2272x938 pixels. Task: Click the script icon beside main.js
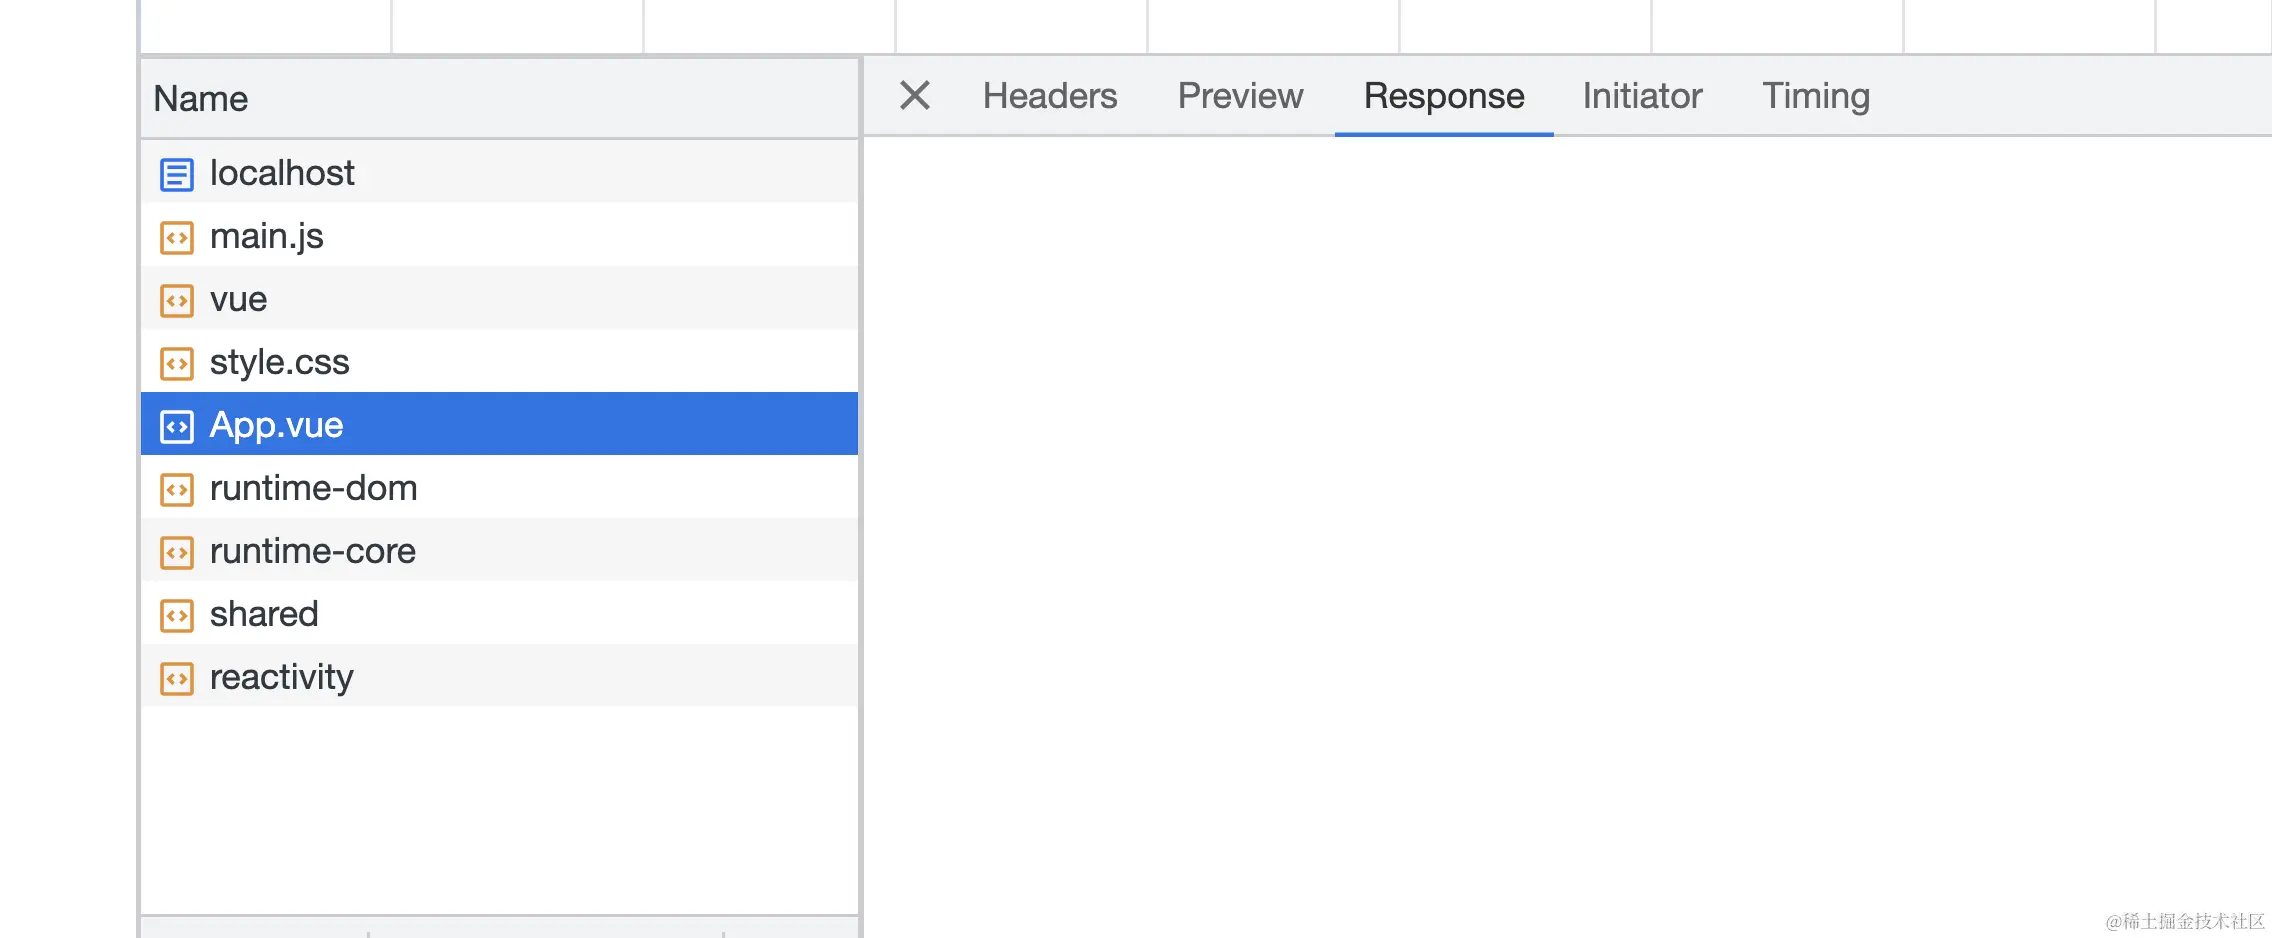coord(177,238)
